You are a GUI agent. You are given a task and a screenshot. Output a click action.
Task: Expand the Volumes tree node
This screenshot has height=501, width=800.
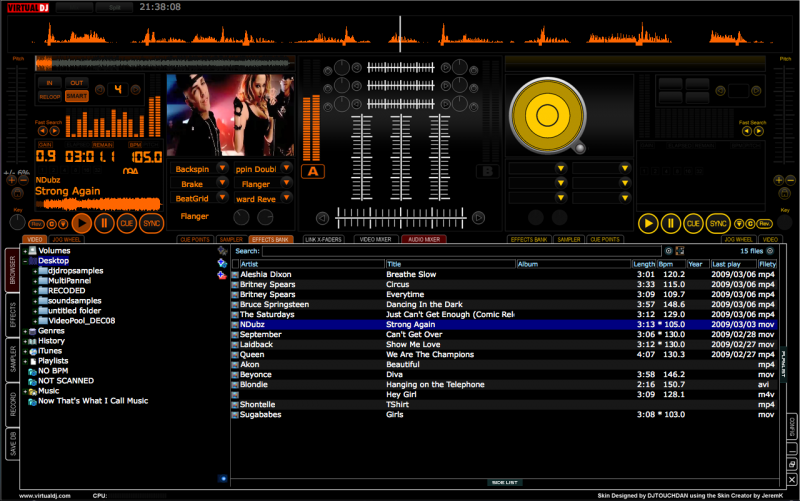pyautogui.click(x=24, y=251)
